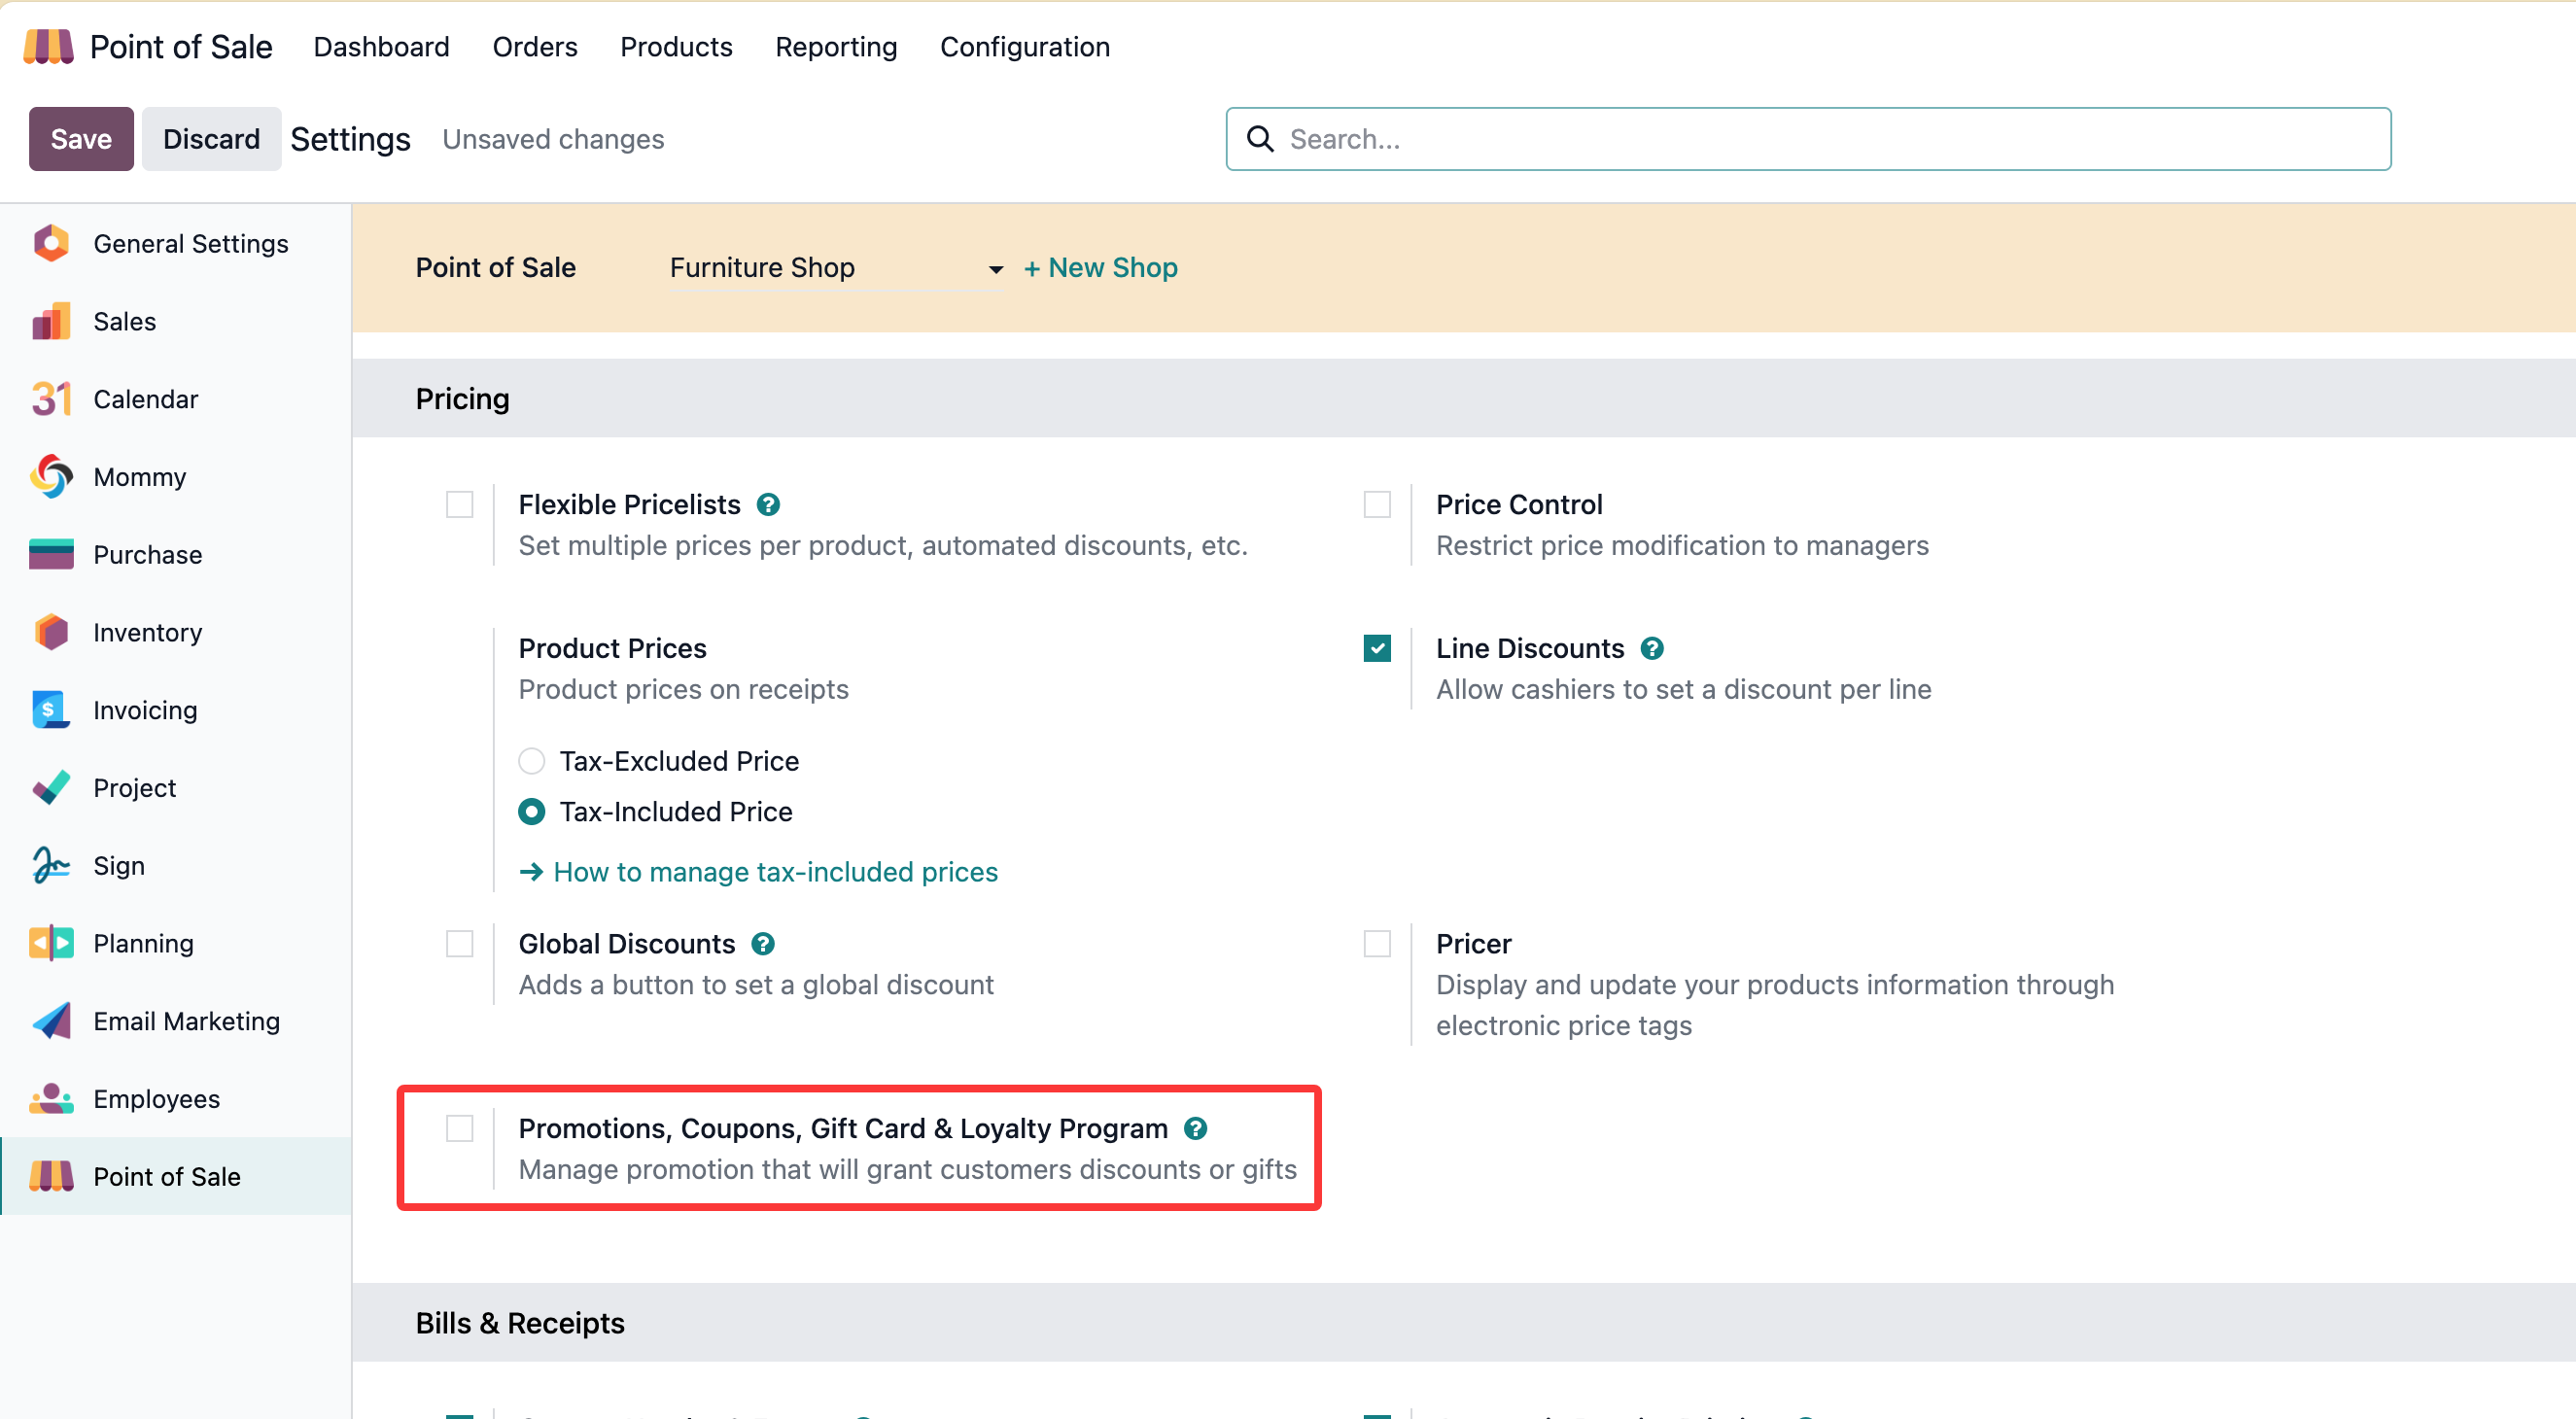Open the Reporting menu

836,47
